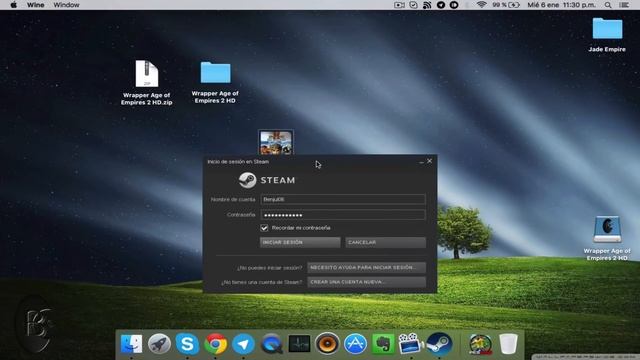This screenshot has height=360, width=640.
Task: Open the speaker audio app in dock
Action: pyautogui.click(x=327, y=344)
